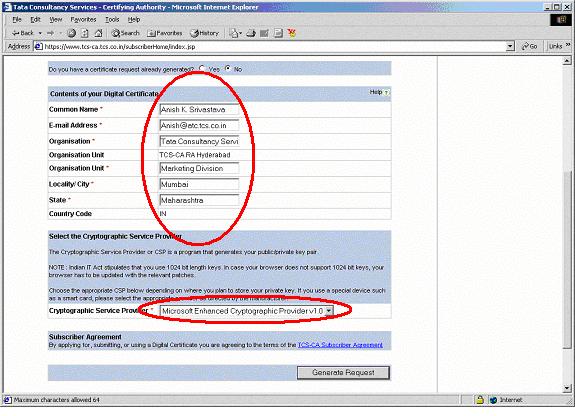Open the View menu
Screen dimensions: 575x416
56,19
